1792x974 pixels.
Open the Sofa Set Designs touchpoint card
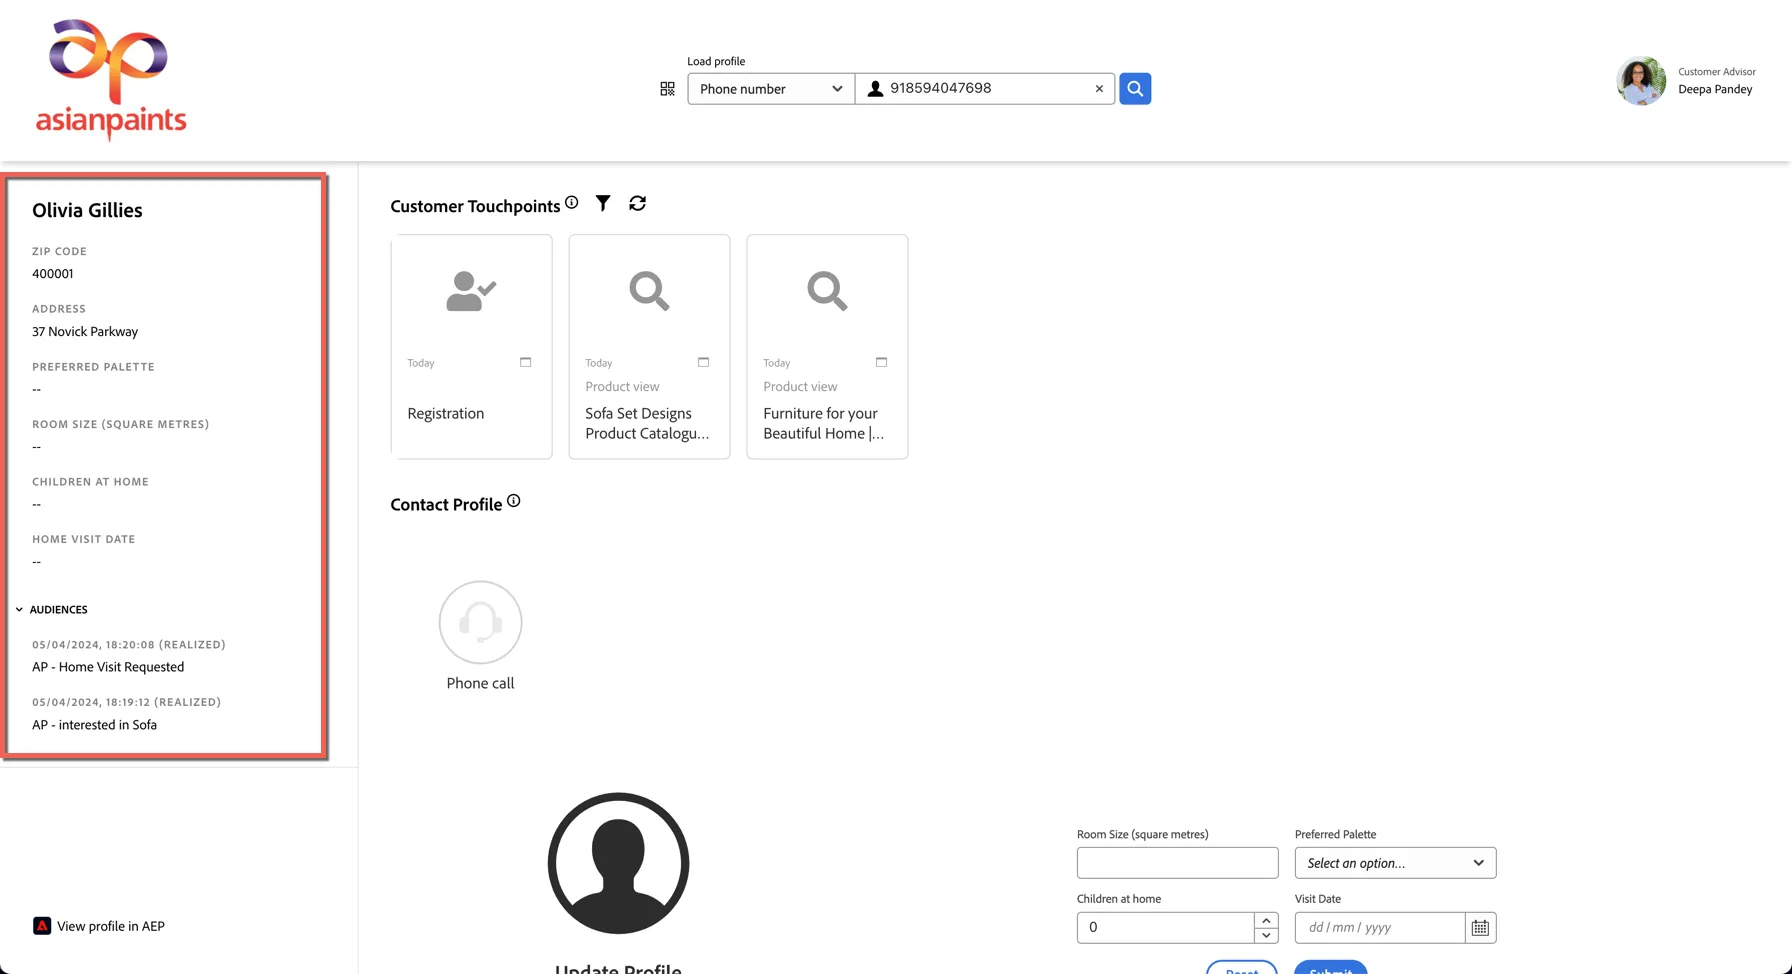click(x=649, y=347)
